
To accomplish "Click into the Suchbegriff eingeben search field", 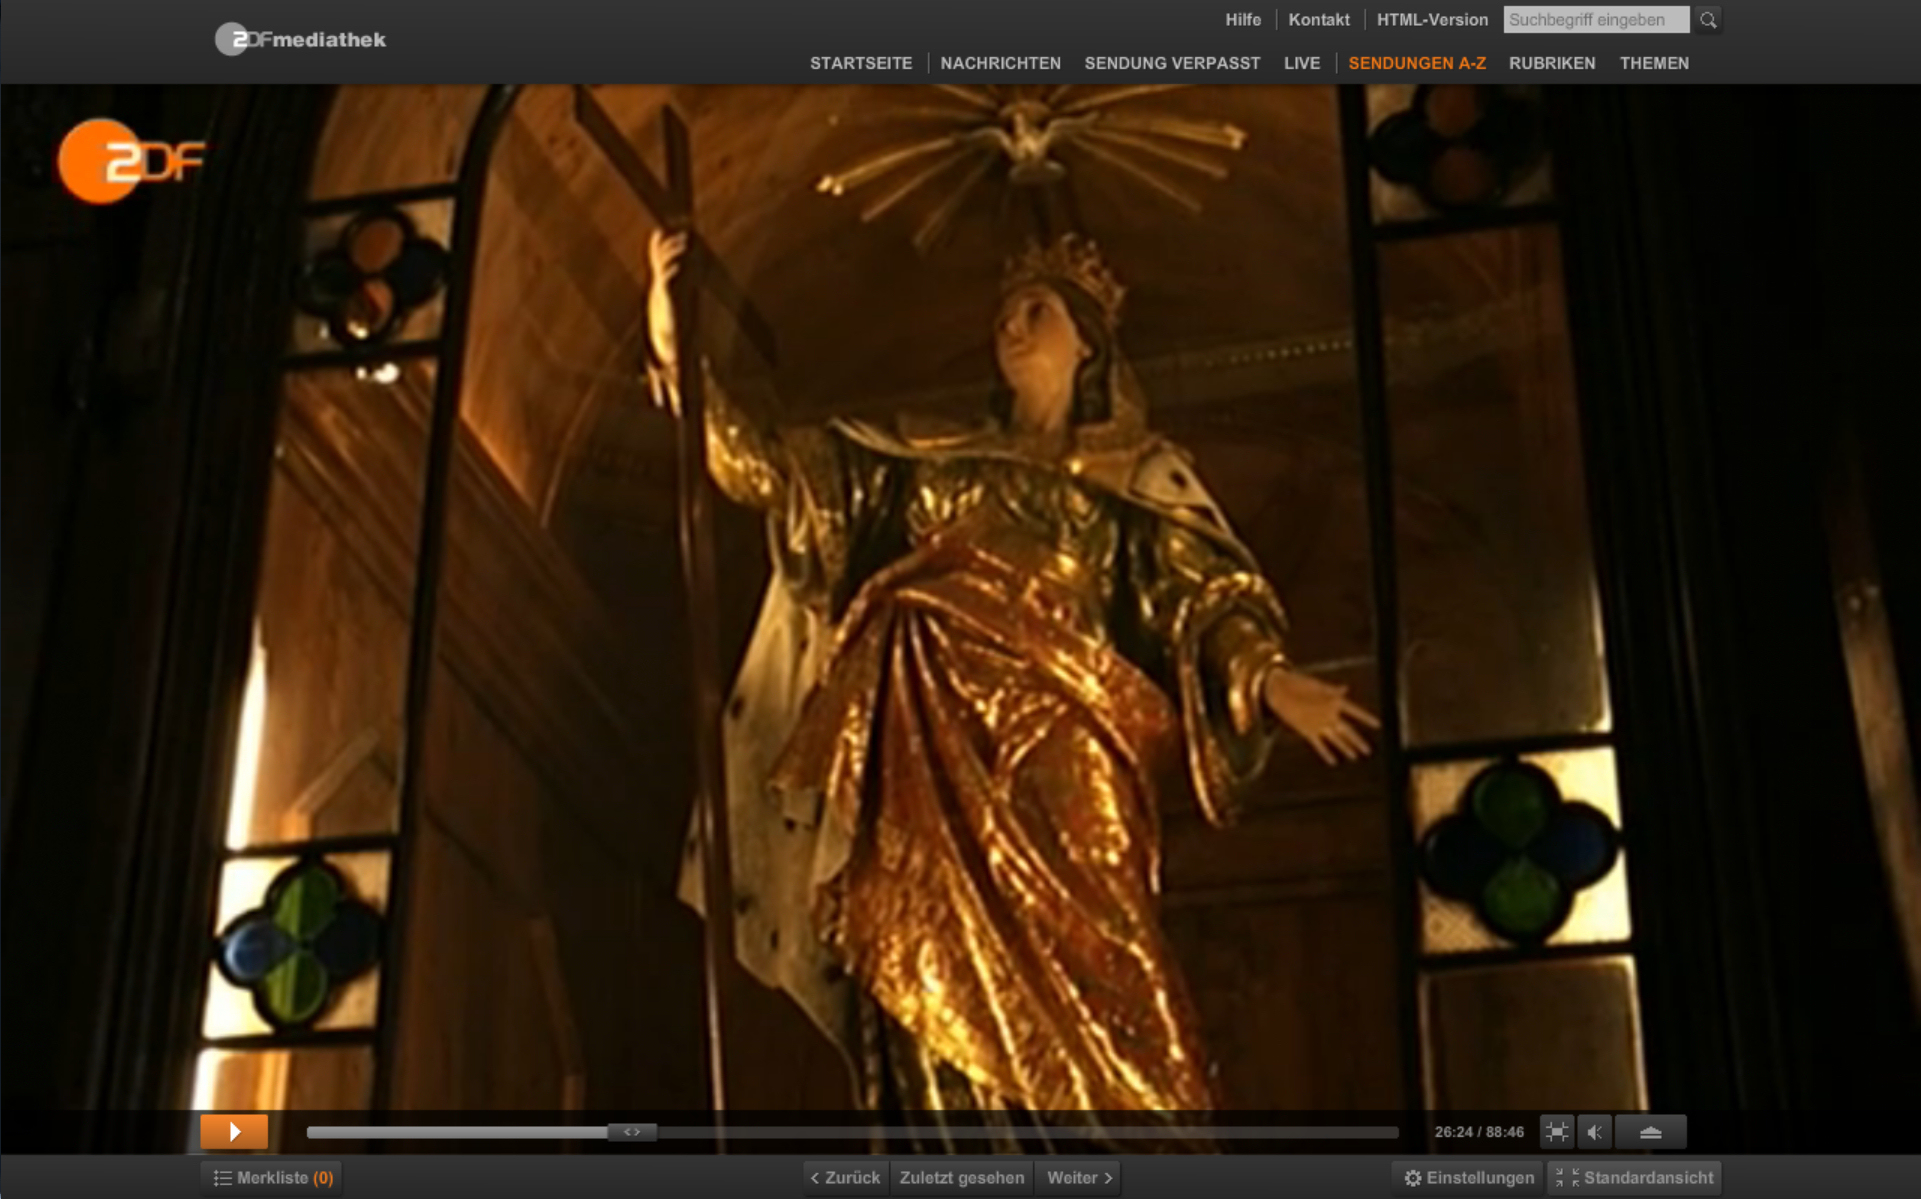I will (x=1595, y=20).
